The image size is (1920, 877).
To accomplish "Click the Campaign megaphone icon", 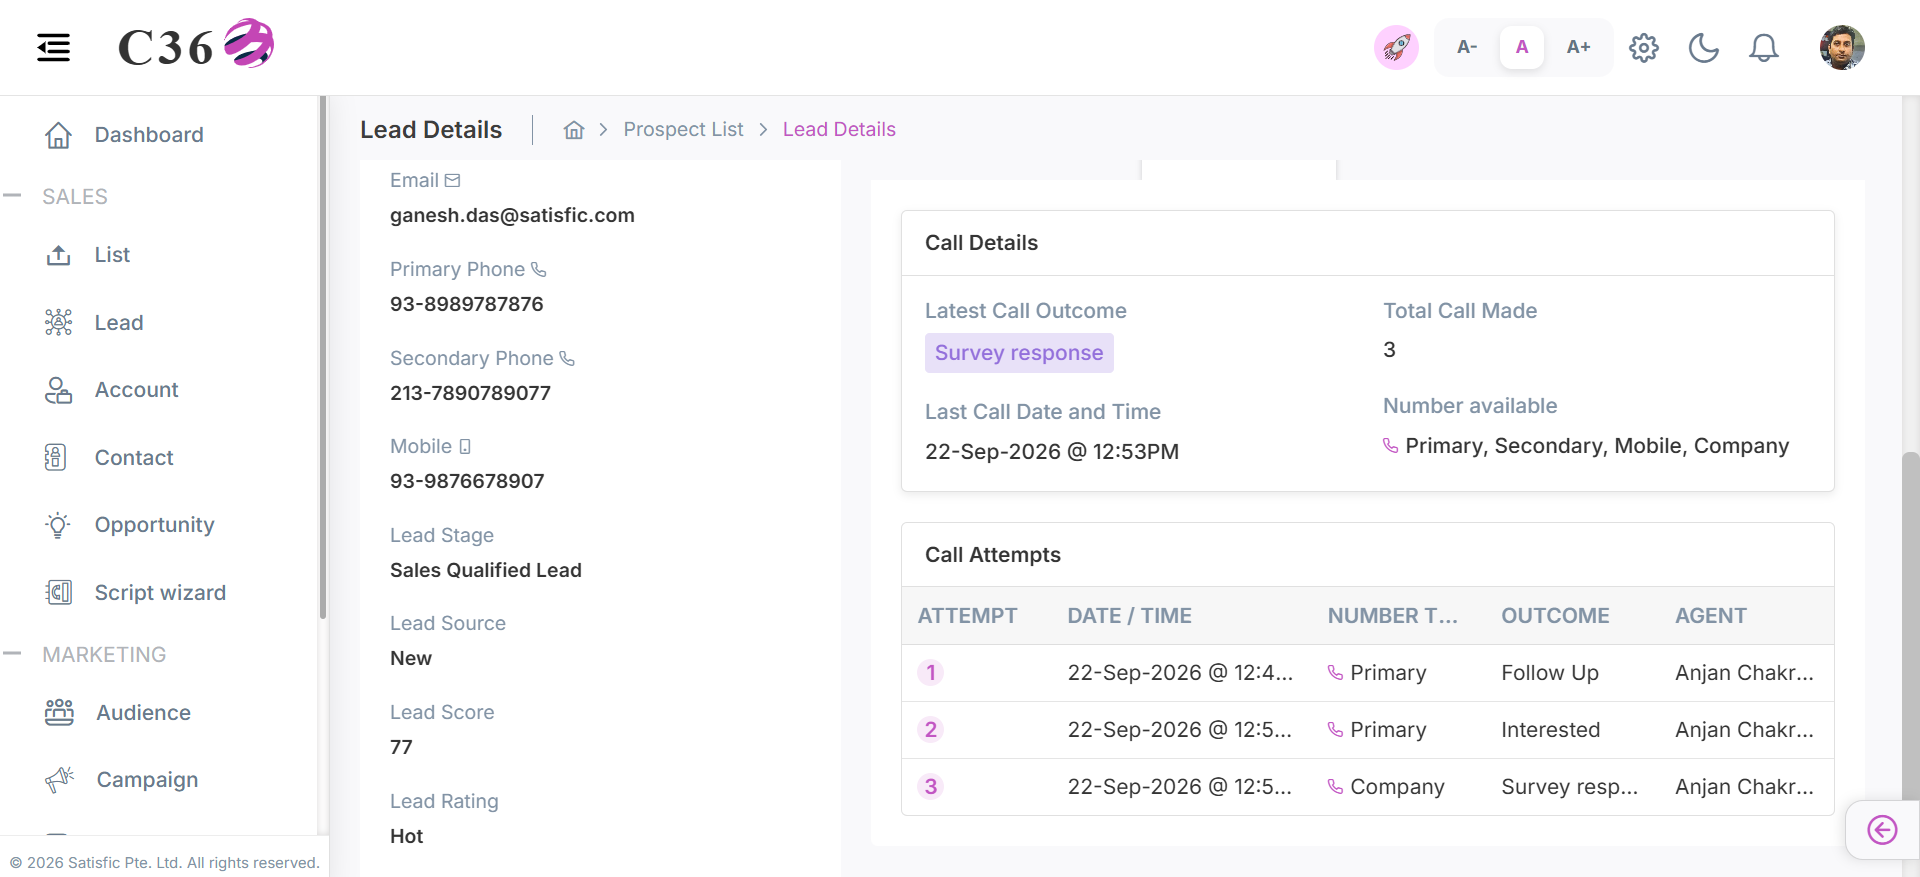I will click(59, 780).
